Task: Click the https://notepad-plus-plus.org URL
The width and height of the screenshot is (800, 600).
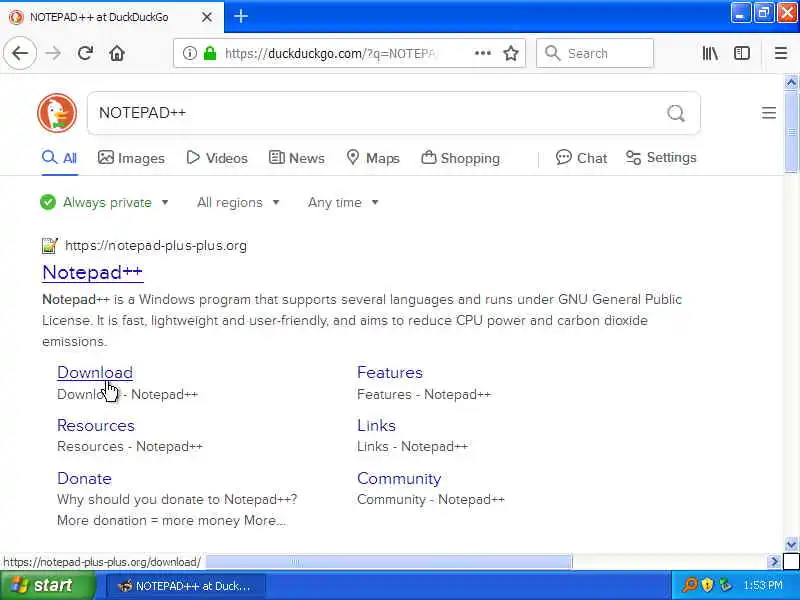Action: click(156, 245)
